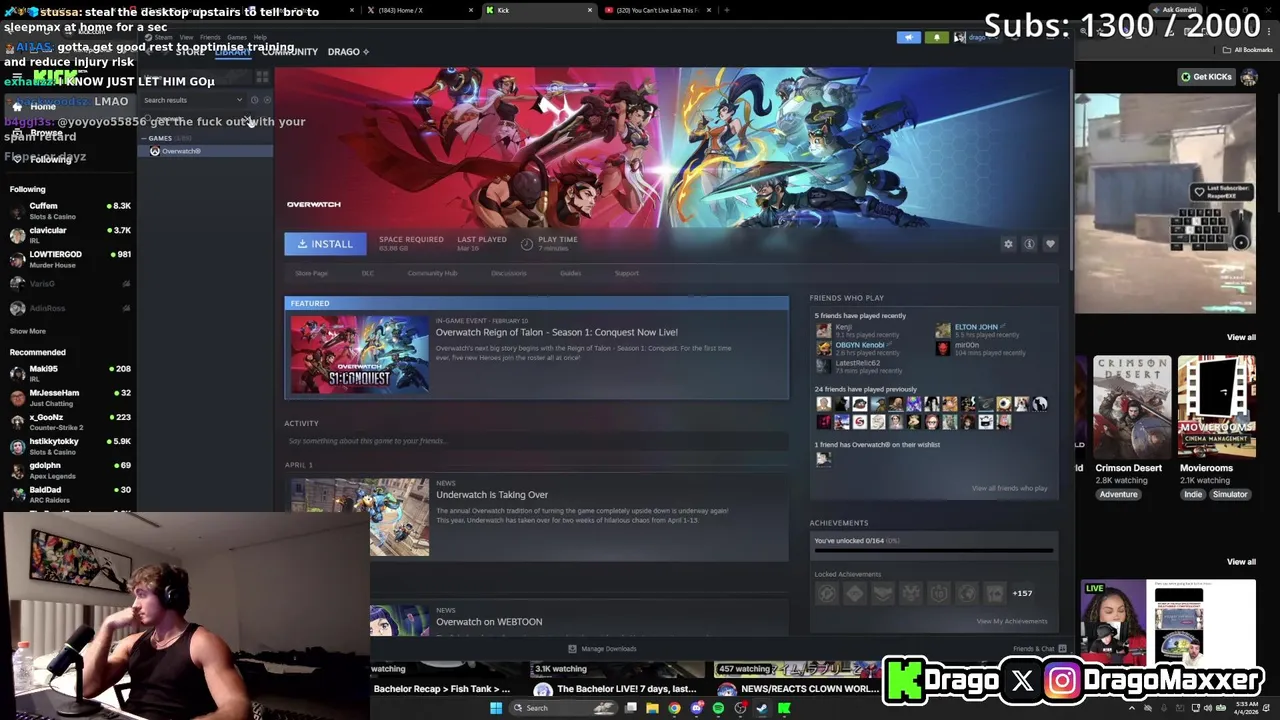Open View My Achievements link
Screen dimensions: 1280x720
1012,621
